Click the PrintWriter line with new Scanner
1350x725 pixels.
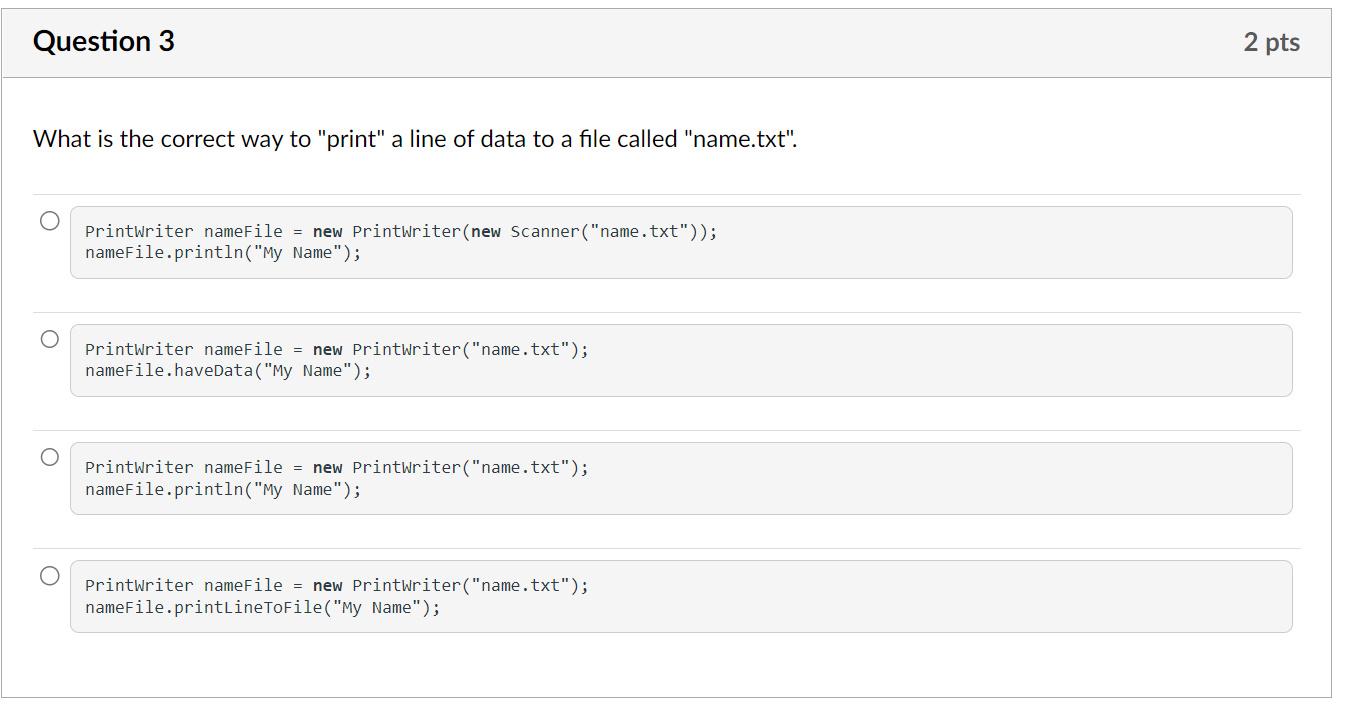click(x=400, y=232)
